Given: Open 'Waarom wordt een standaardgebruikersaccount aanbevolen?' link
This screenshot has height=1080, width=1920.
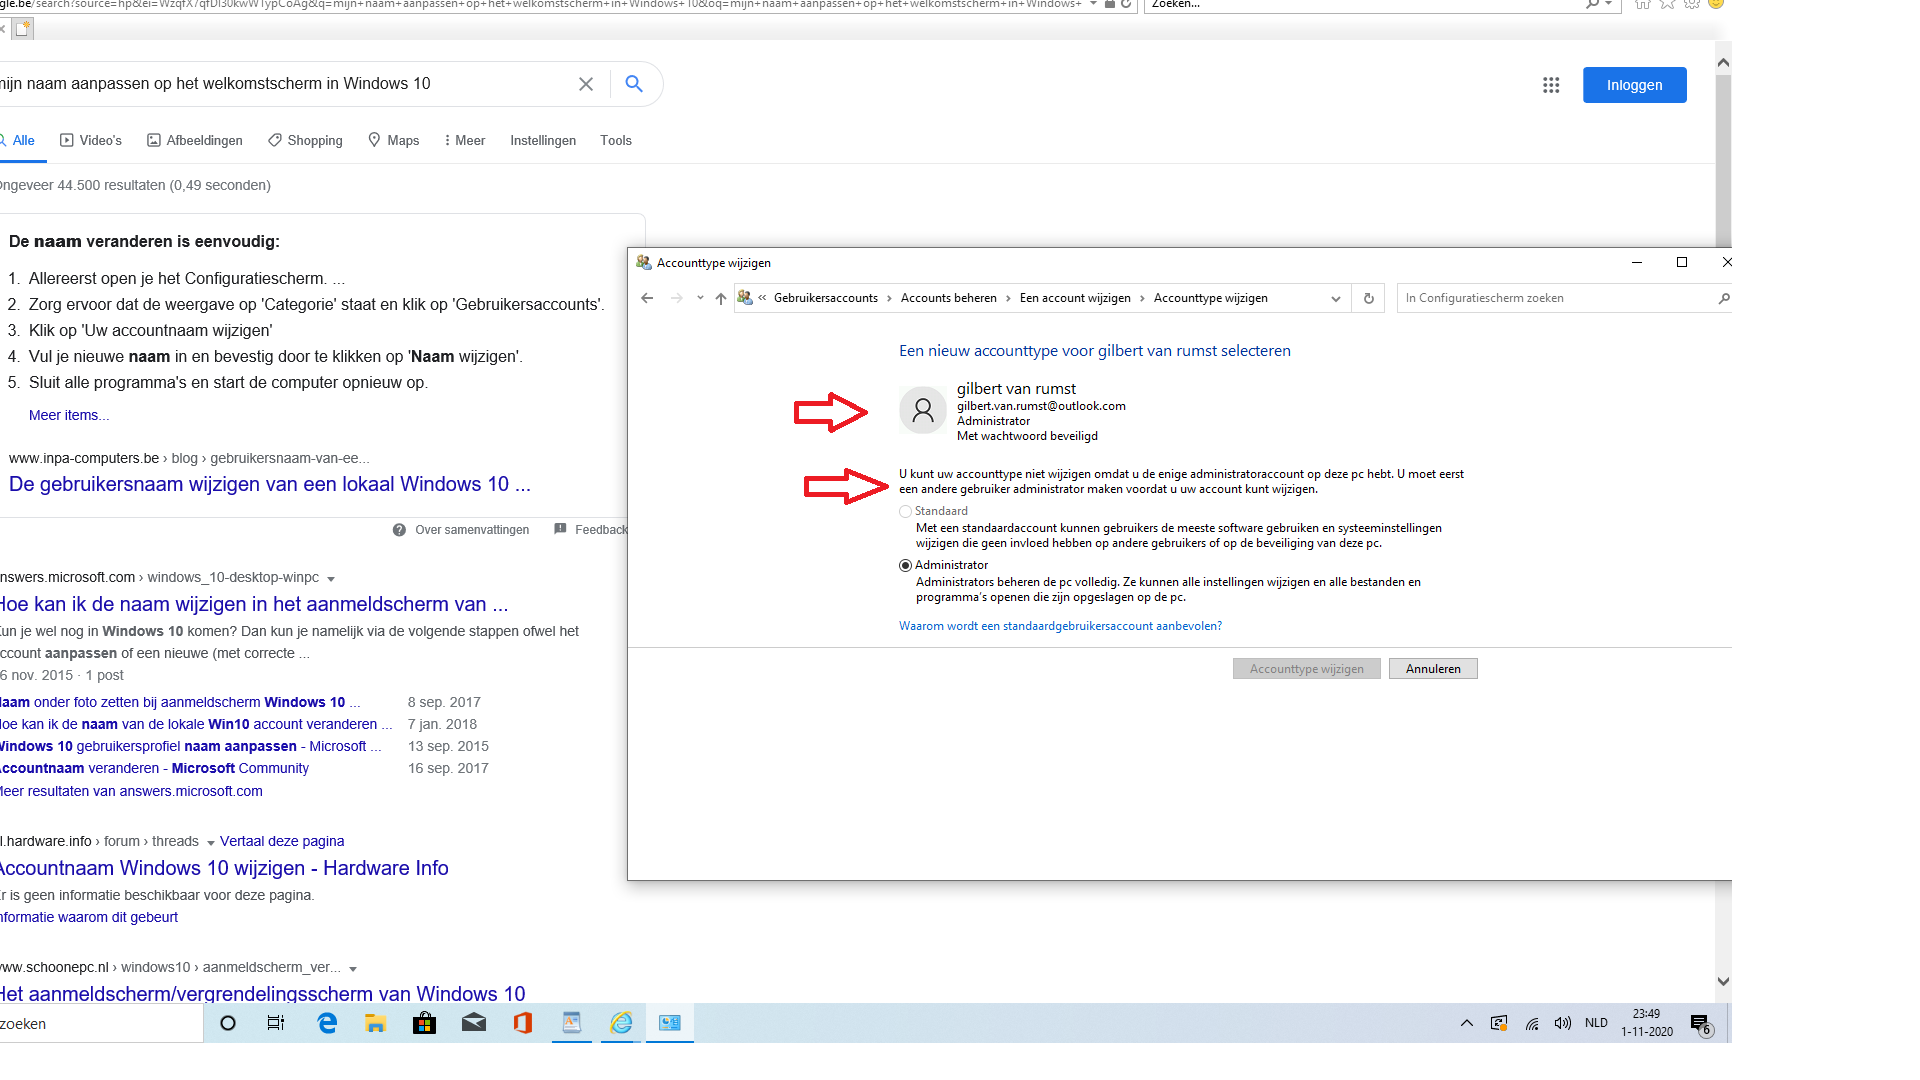Looking at the screenshot, I should point(1060,626).
